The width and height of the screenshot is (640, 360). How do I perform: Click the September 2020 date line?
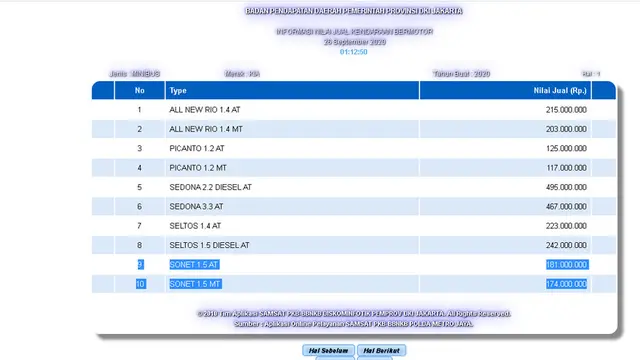[x=355, y=42]
